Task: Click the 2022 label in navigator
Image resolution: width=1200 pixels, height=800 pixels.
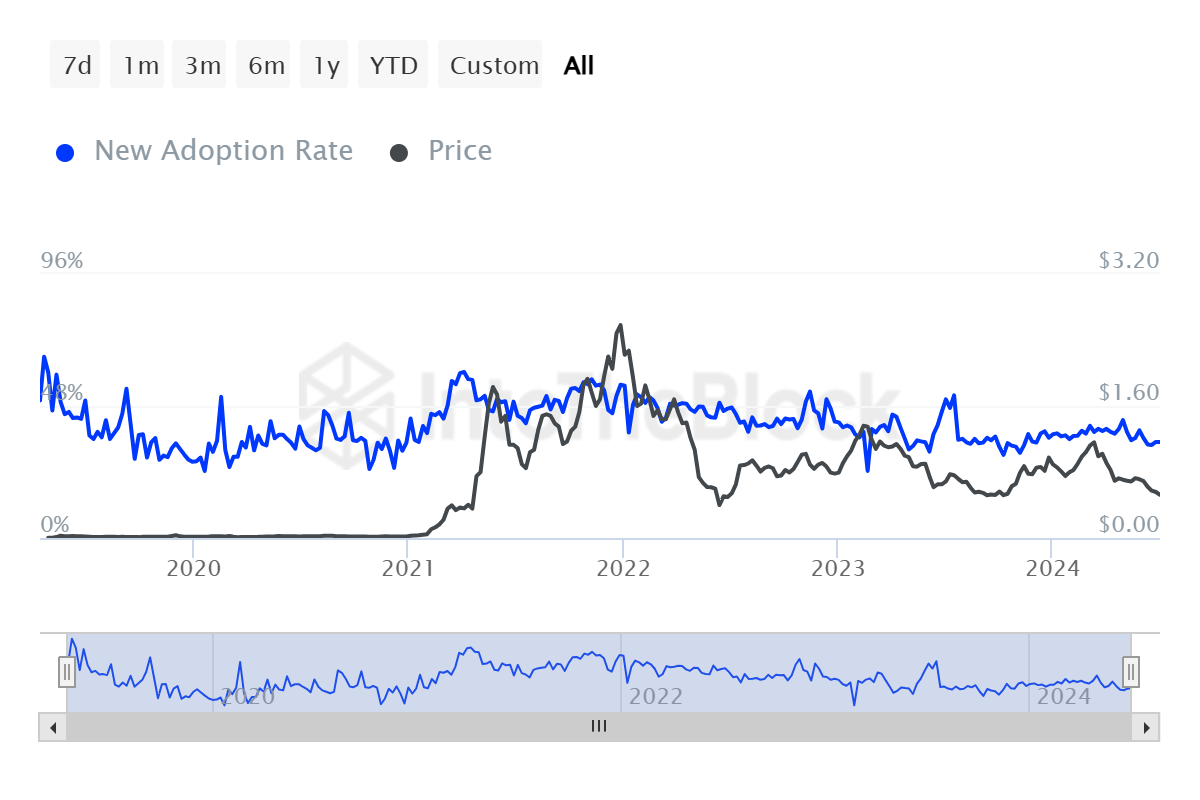Action: pos(655,696)
